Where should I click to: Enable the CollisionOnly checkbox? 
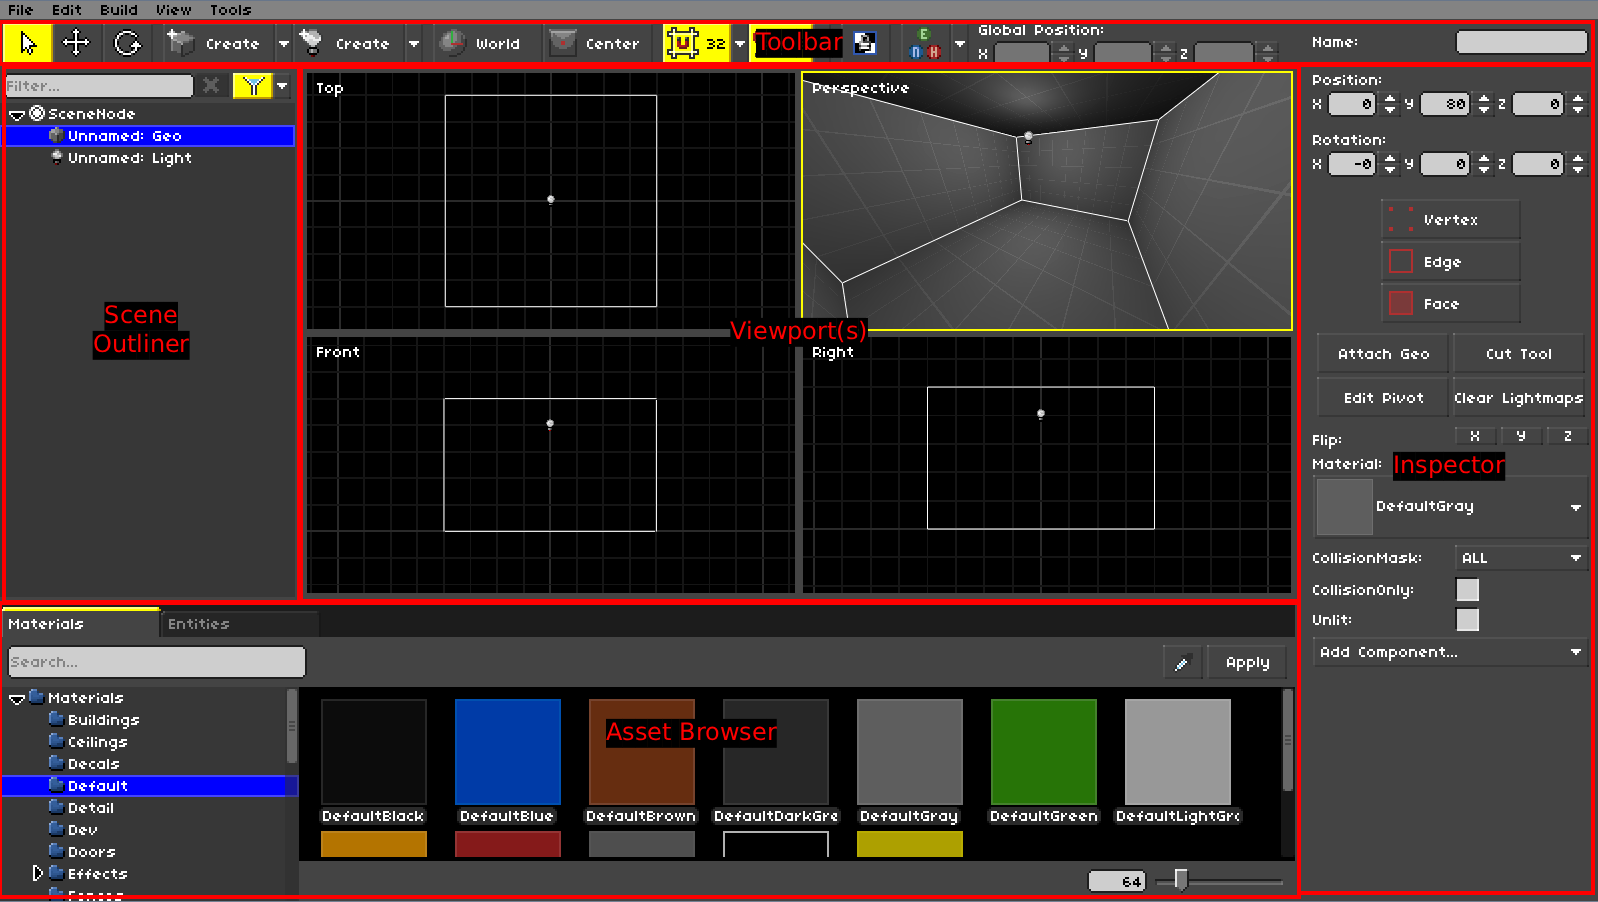click(1467, 590)
